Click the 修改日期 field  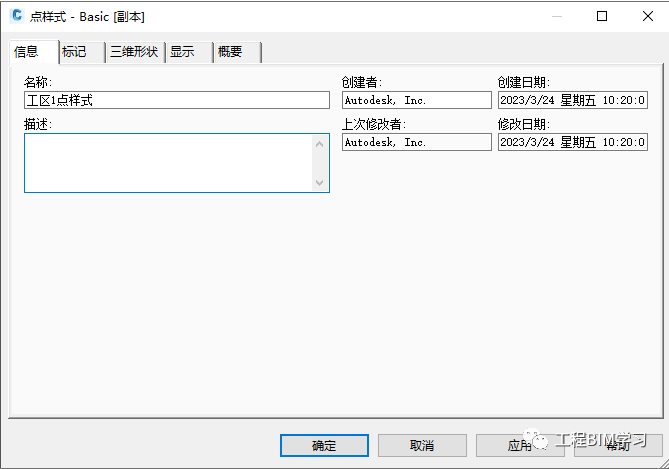coord(573,142)
